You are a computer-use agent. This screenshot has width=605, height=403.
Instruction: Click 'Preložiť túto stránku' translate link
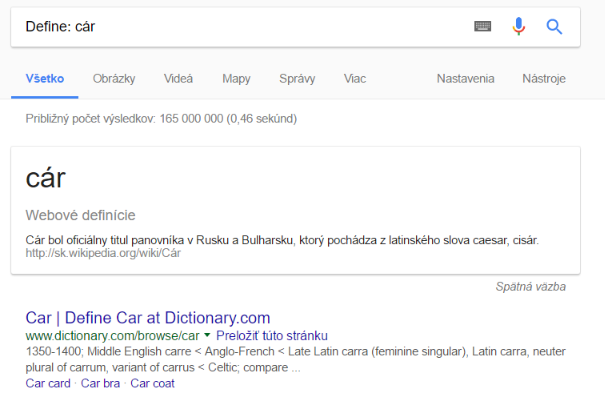click(272, 335)
